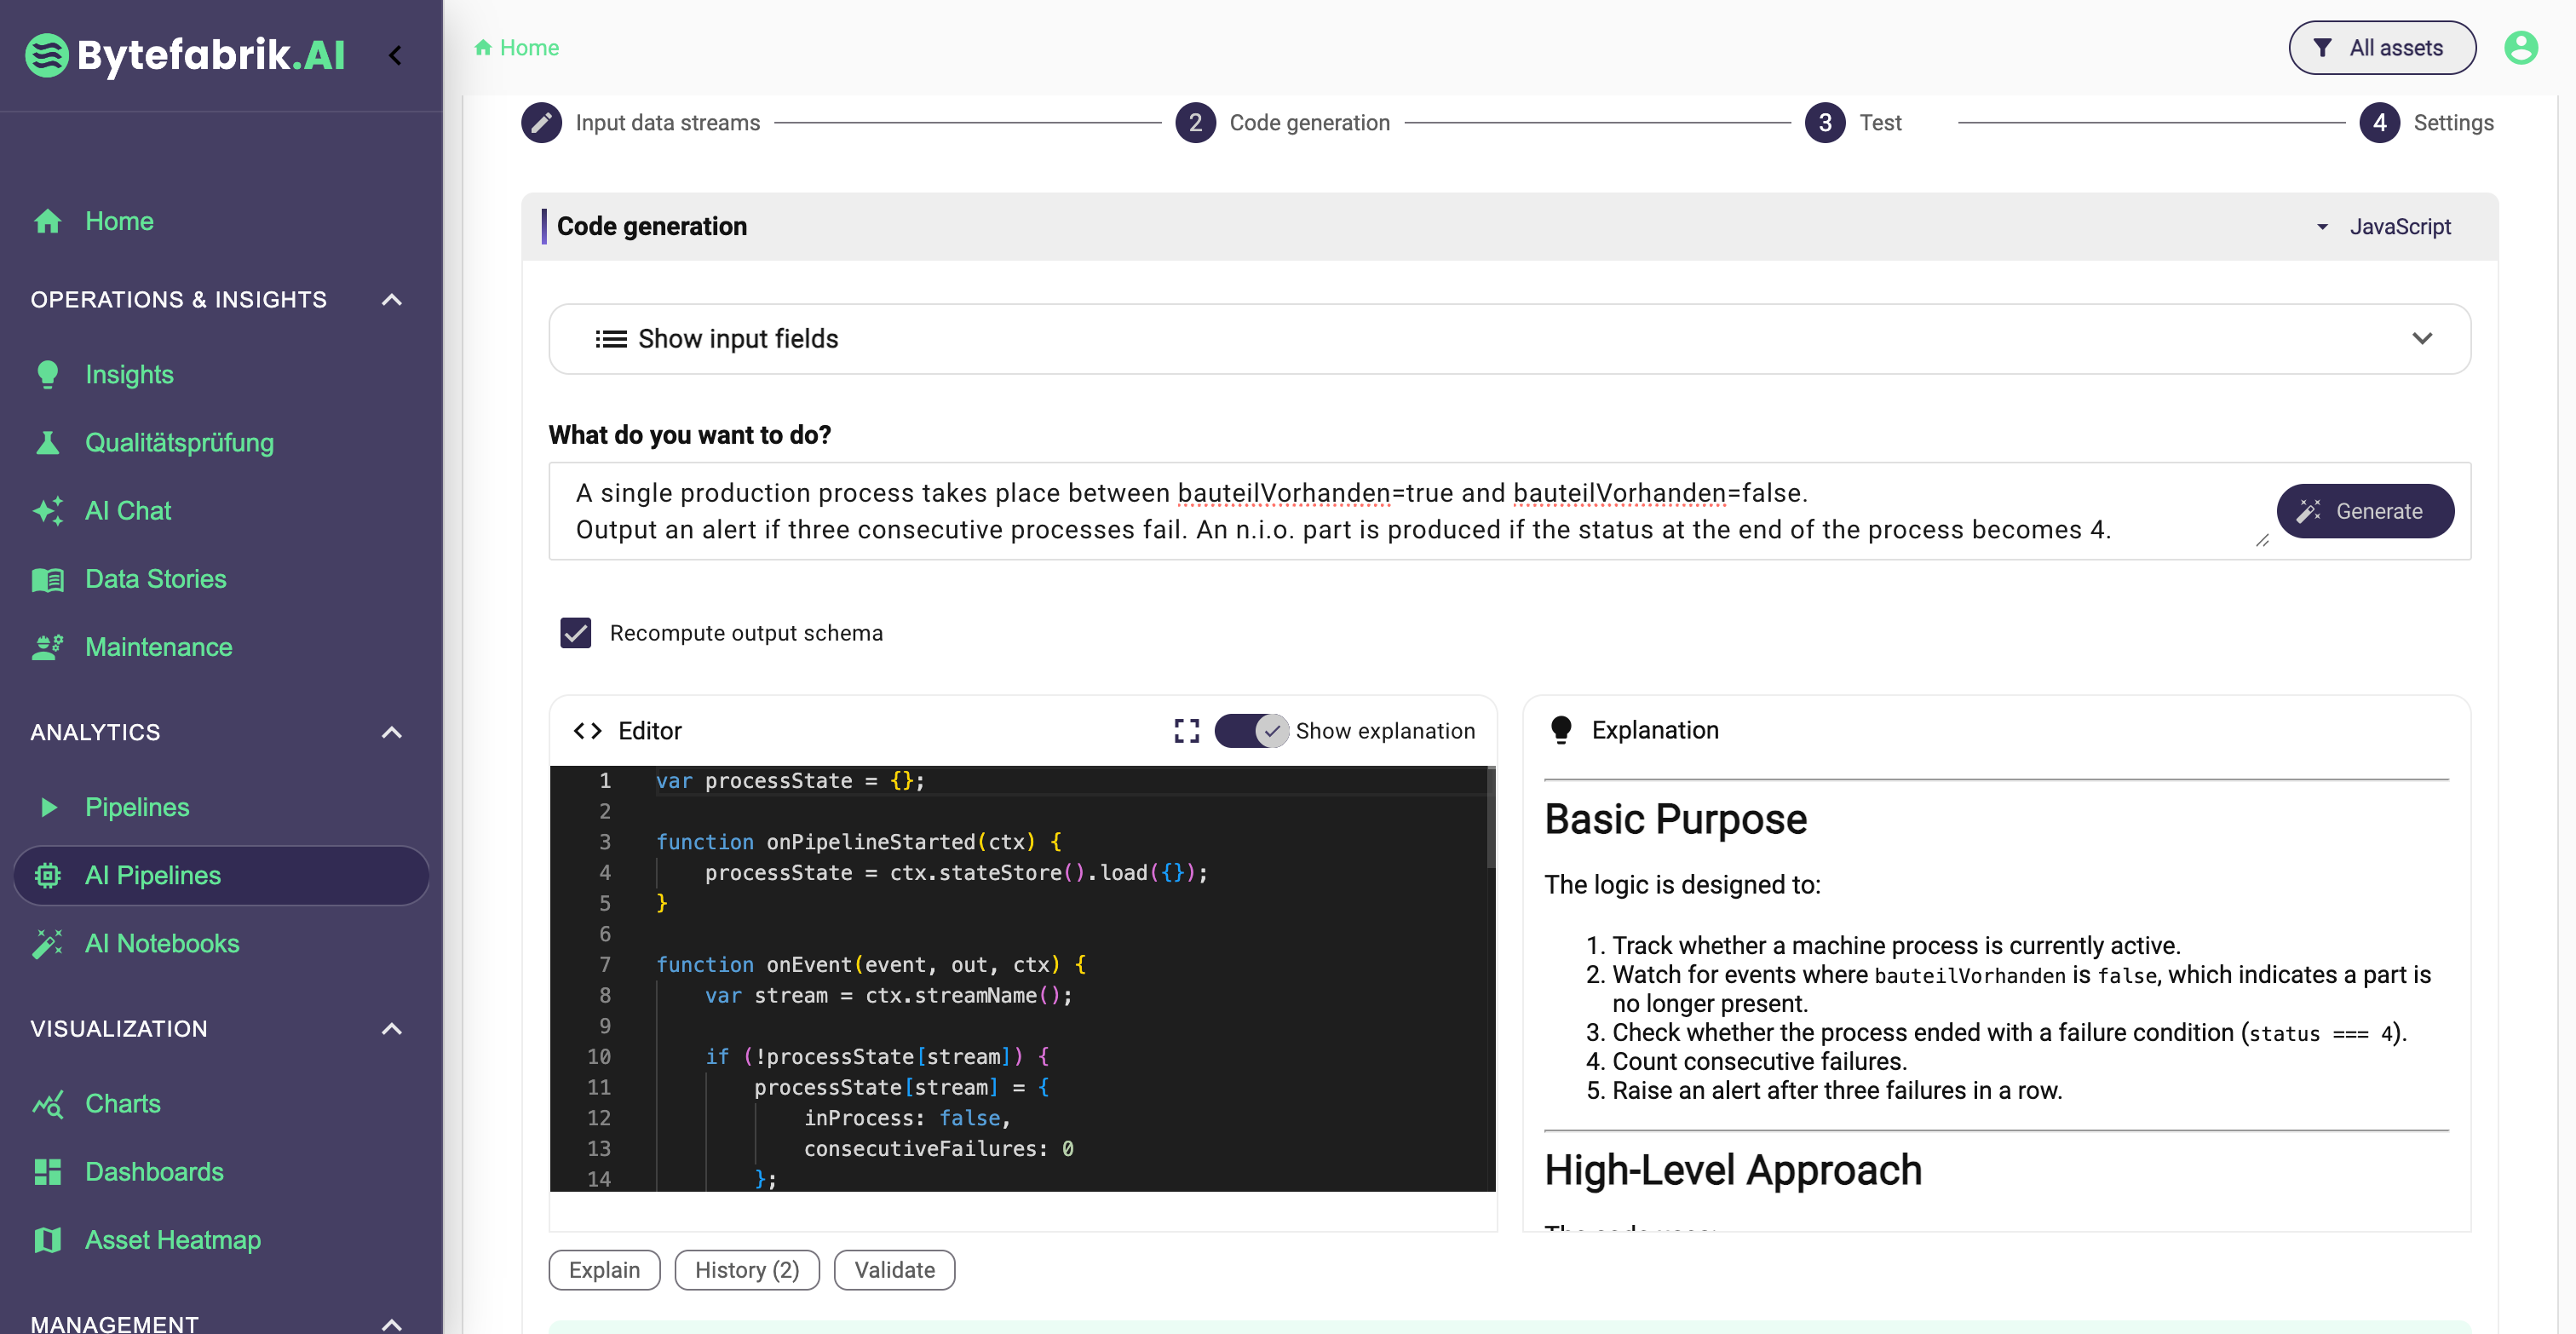Click the AI Pipelines chip icon
This screenshot has height=1334, width=2576.
pos(47,875)
